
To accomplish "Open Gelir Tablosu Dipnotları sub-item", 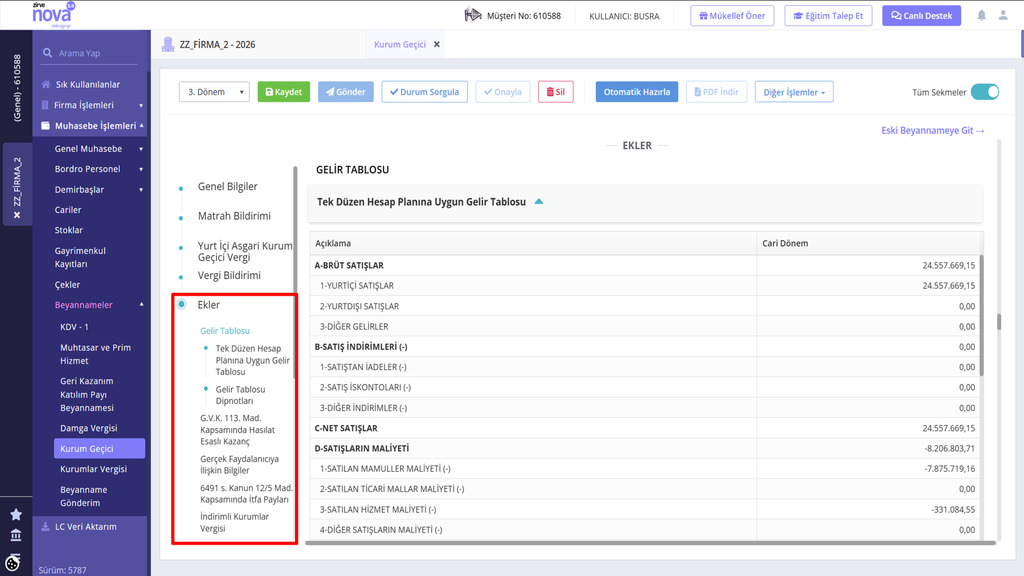I will pyautogui.click(x=240, y=395).
